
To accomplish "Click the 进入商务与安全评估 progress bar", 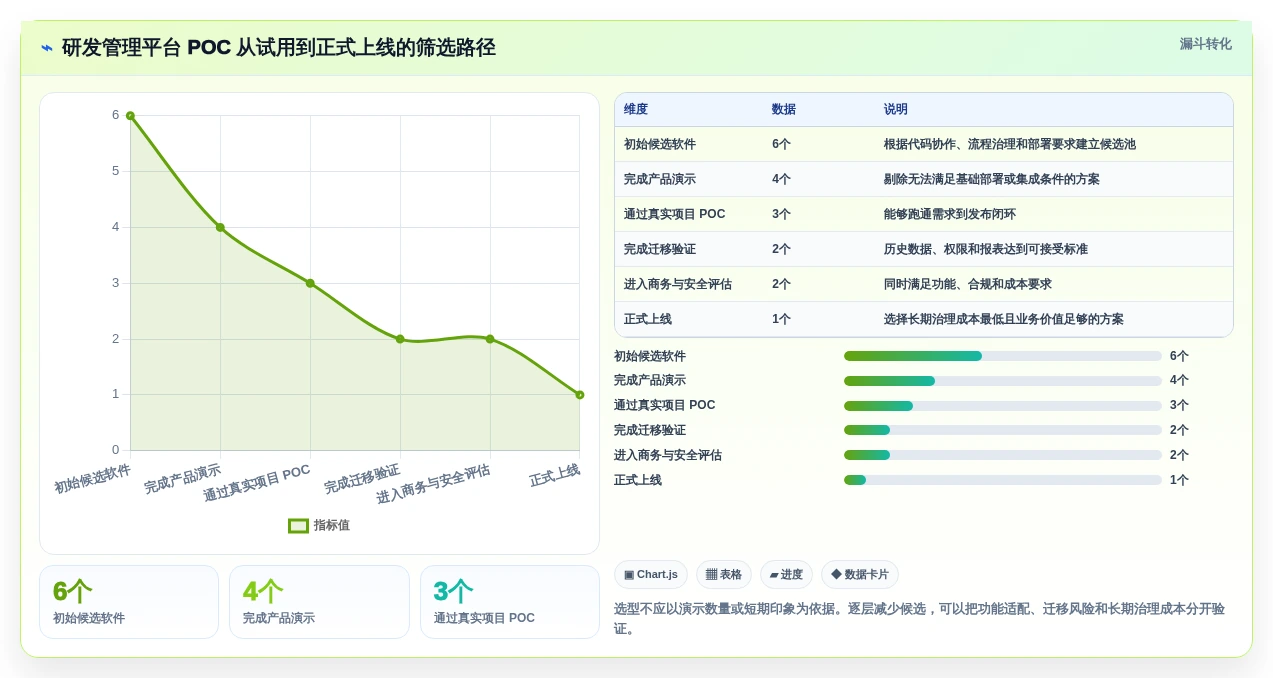I will [1003, 455].
